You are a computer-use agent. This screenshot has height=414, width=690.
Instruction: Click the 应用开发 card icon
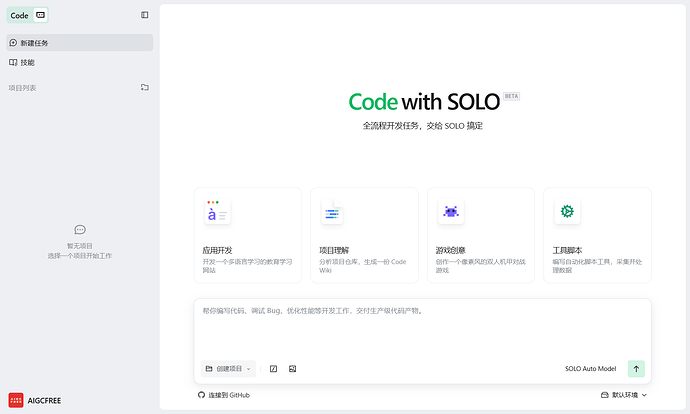click(x=217, y=212)
